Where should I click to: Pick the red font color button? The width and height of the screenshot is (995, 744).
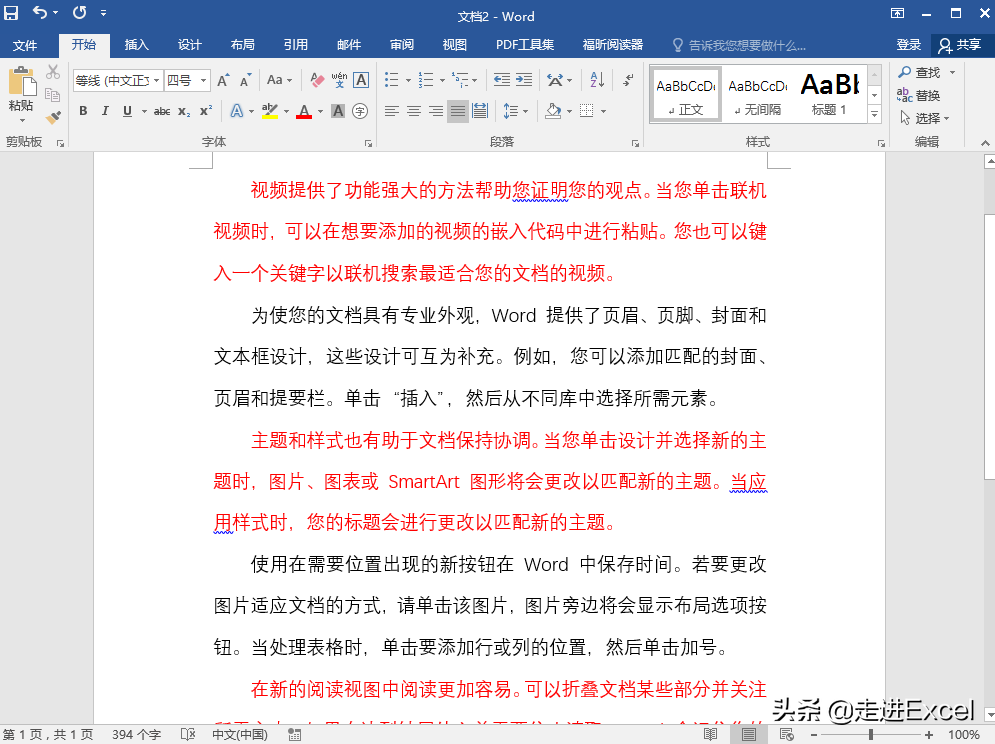tap(304, 112)
